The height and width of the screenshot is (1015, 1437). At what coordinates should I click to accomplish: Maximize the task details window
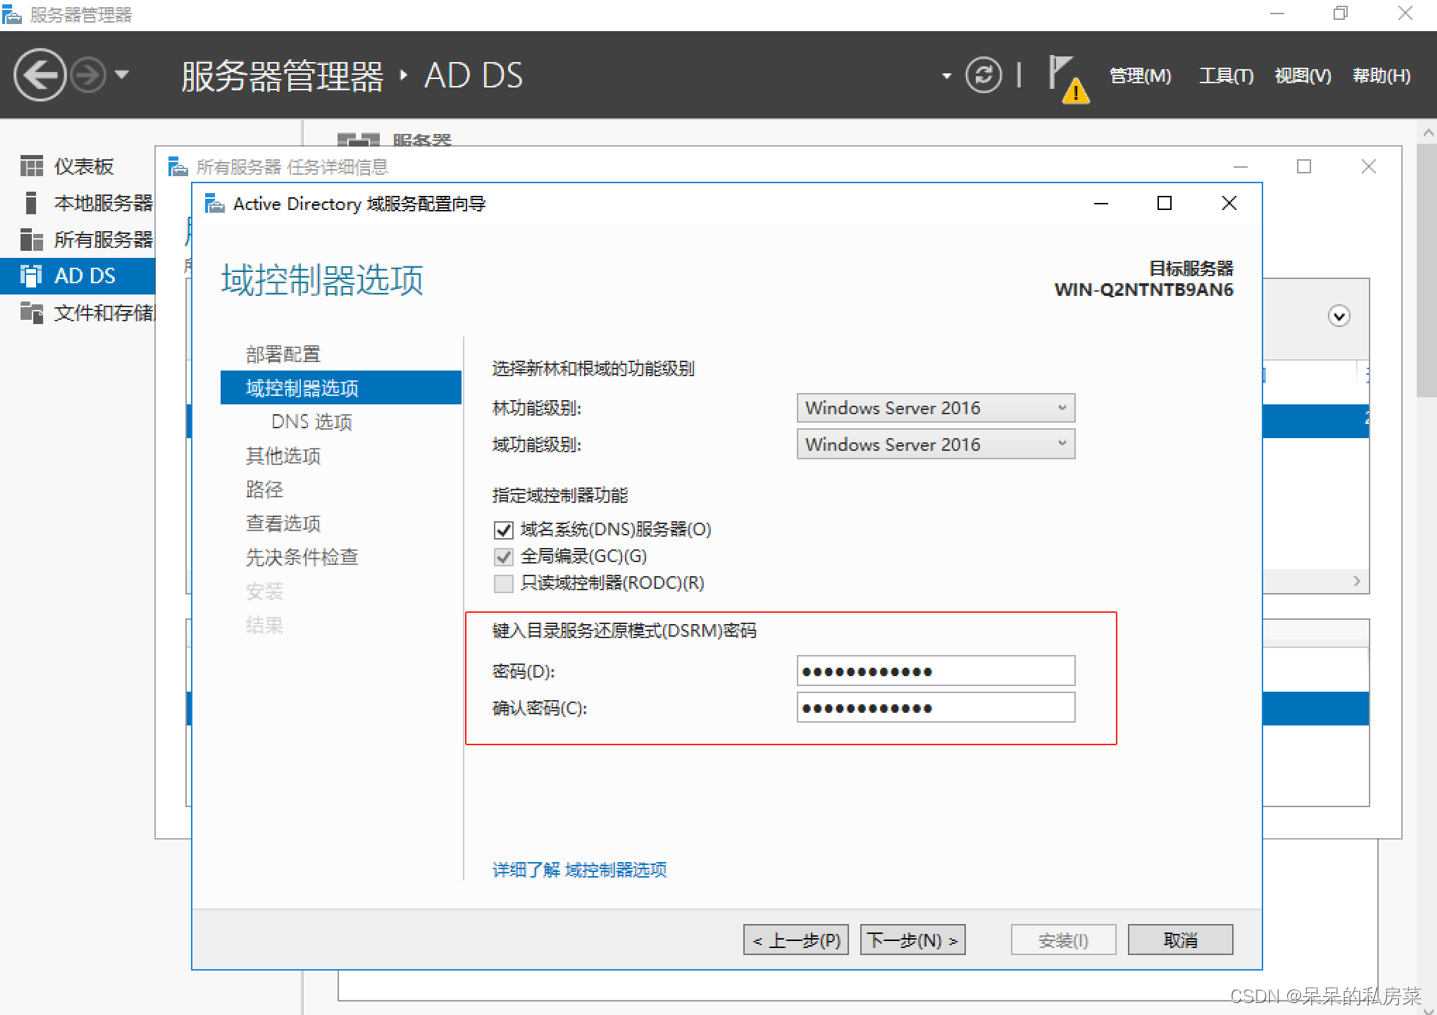point(1304,166)
